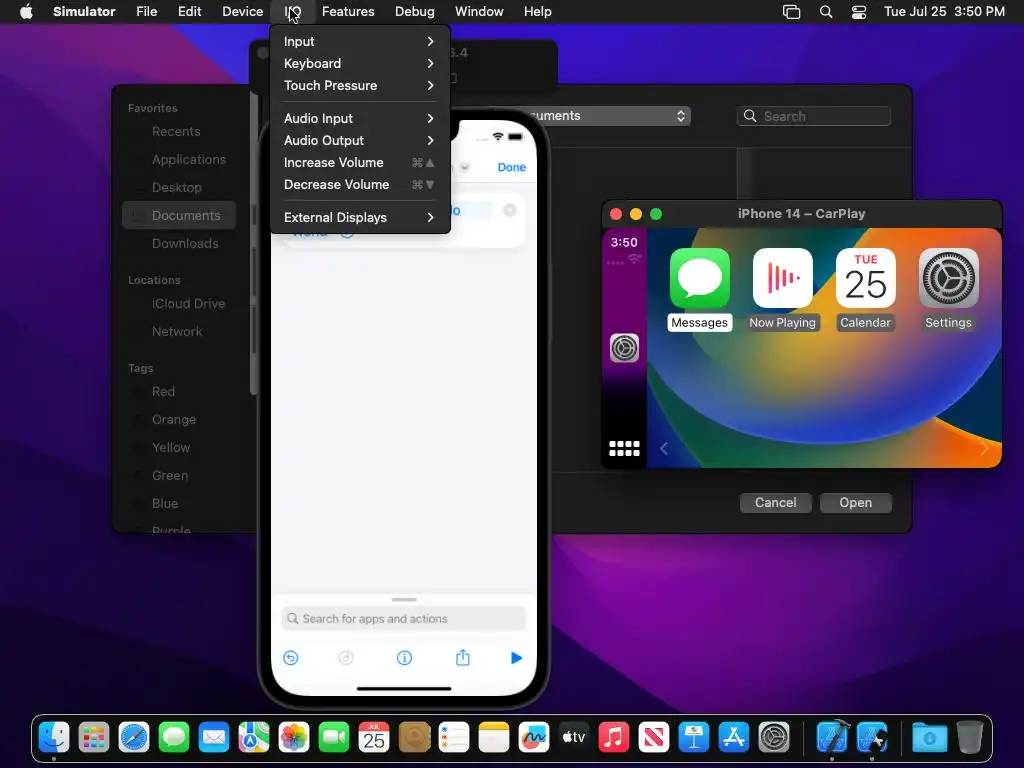Open Reminders from the Dock
1024x768 pixels.
[x=454, y=738]
